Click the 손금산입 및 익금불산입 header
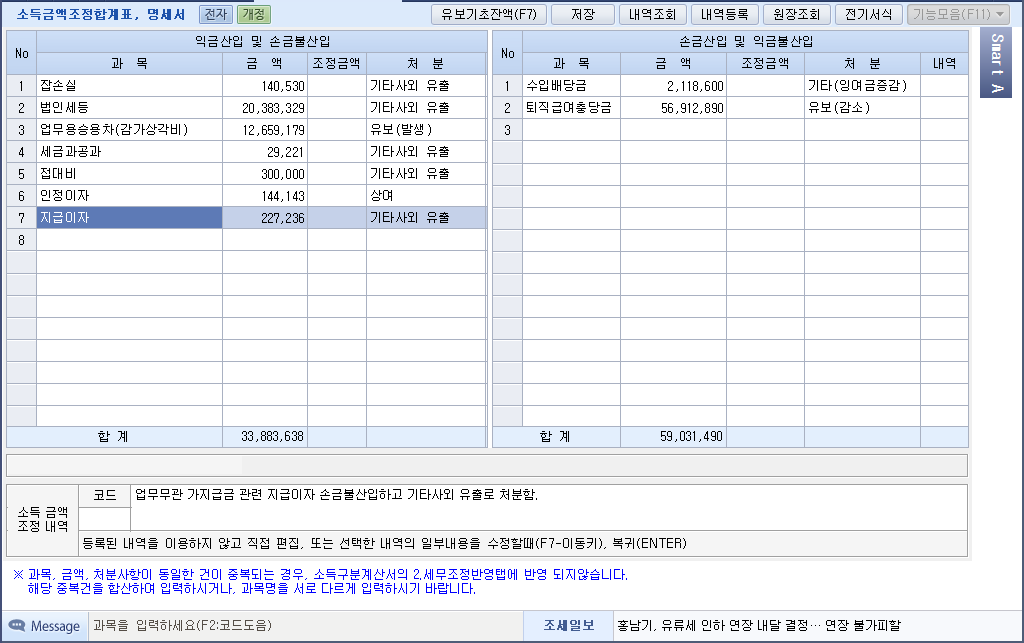 pyautogui.click(x=746, y=41)
